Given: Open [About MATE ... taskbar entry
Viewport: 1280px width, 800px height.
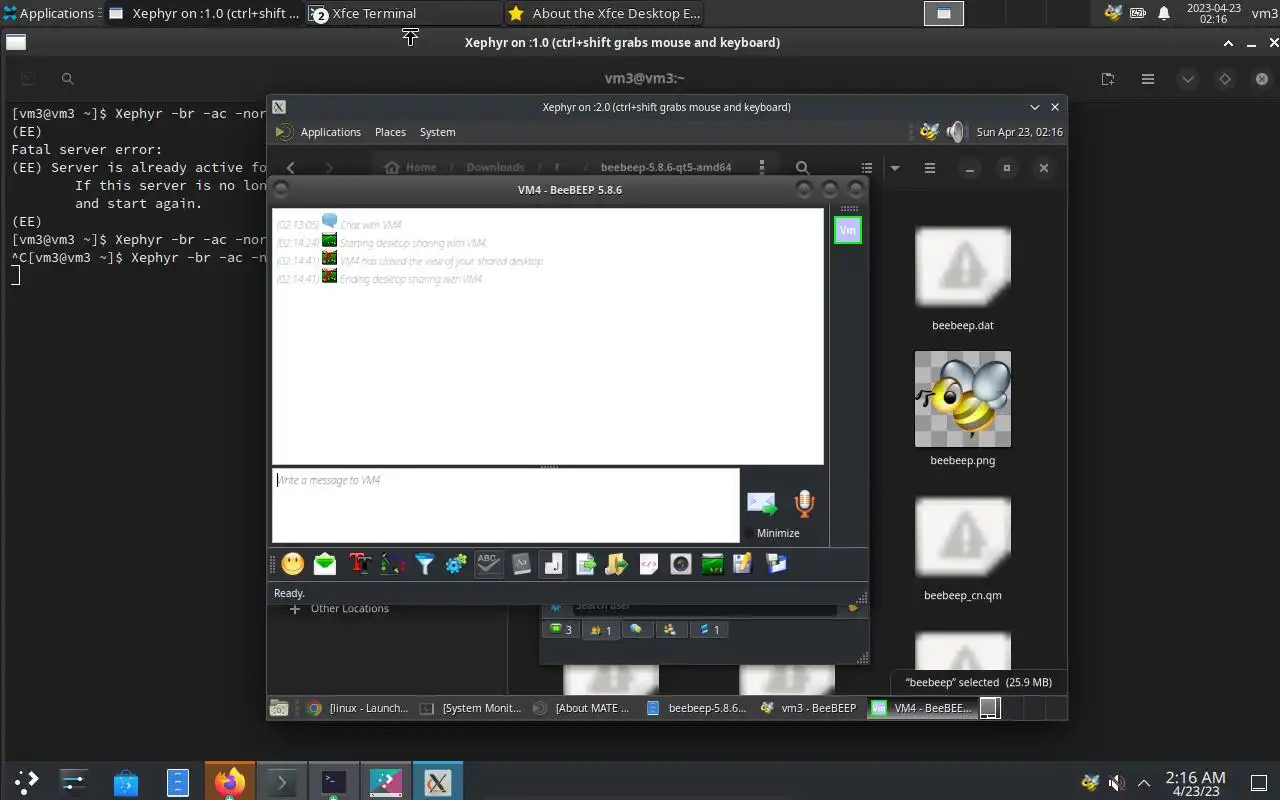Looking at the screenshot, I should [x=582, y=708].
